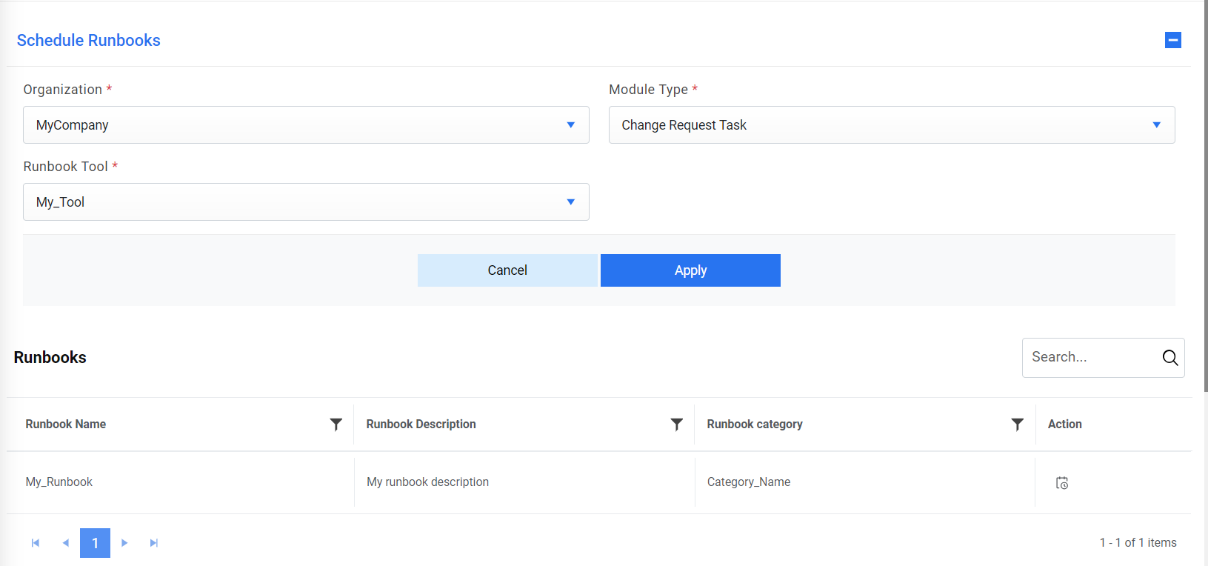Screen dimensions: 1208x566
Task: Go to the next page
Action: [125, 543]
